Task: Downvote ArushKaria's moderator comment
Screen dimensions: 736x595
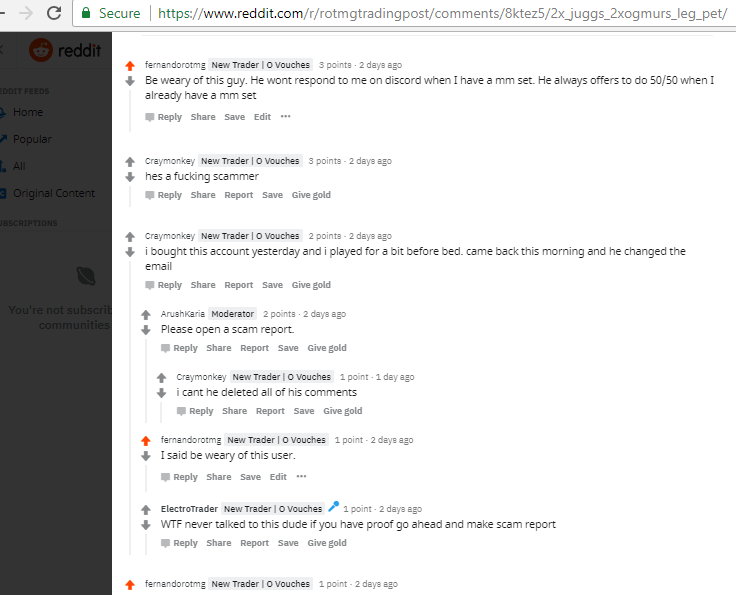Action: pos(146,330)
